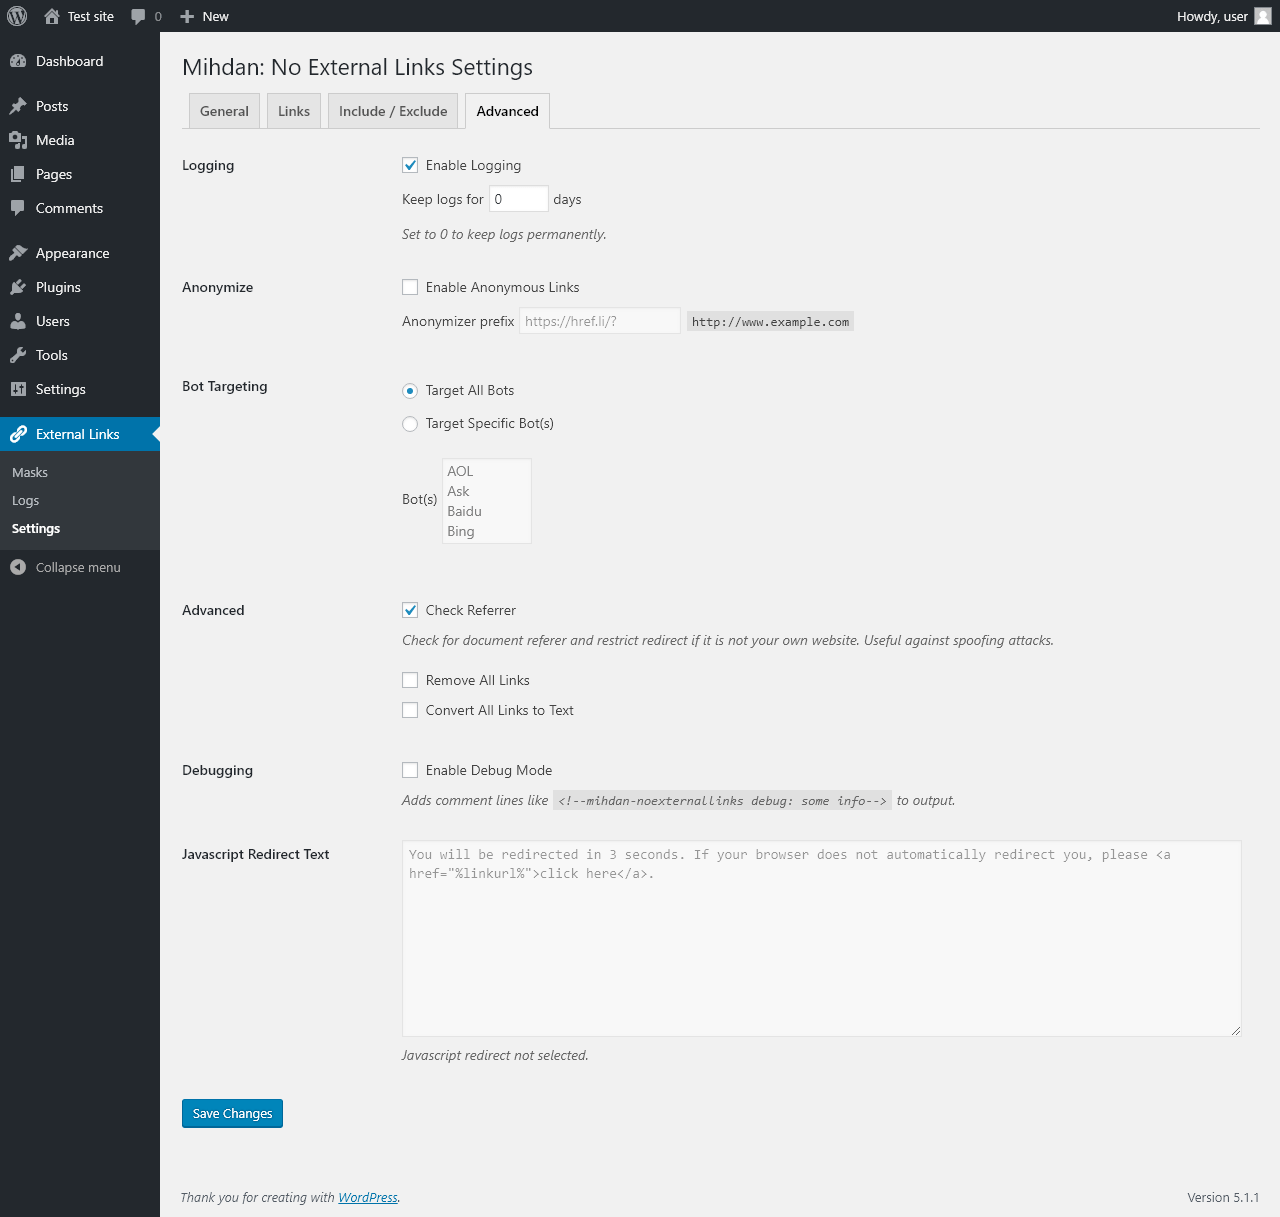This screenshot has height=1217, width=1280.
Task: Tick the Enable Debug Mode checkbox
Action: (410, 770)
